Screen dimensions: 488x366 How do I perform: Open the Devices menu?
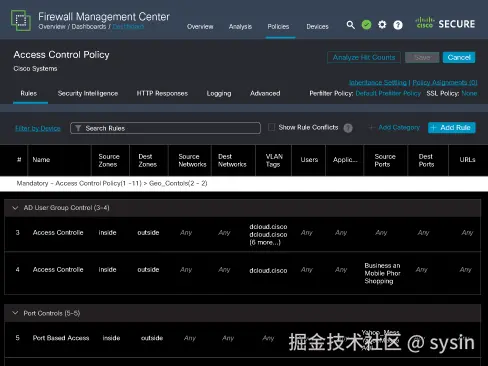(x=317, y=27)
